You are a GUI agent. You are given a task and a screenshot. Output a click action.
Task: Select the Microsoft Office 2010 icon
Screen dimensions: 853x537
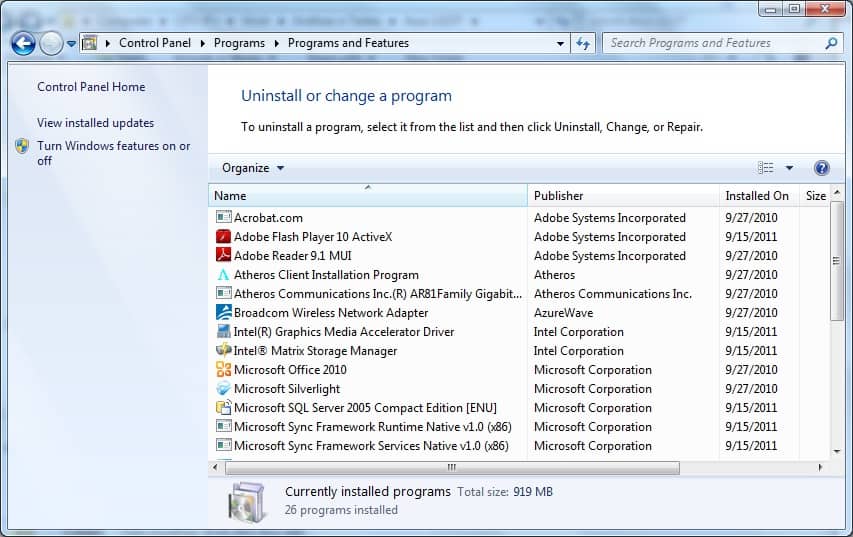coord(223,370)
